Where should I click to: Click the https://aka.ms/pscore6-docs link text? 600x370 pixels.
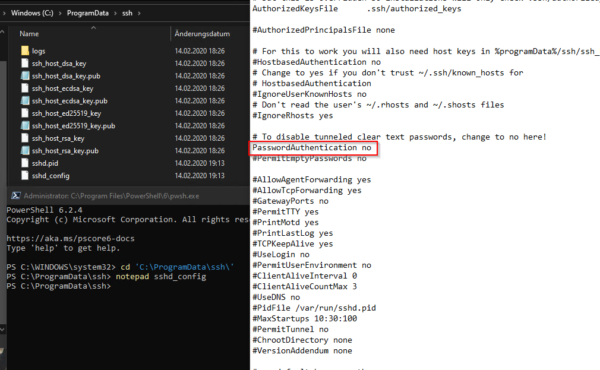[70, 238]
